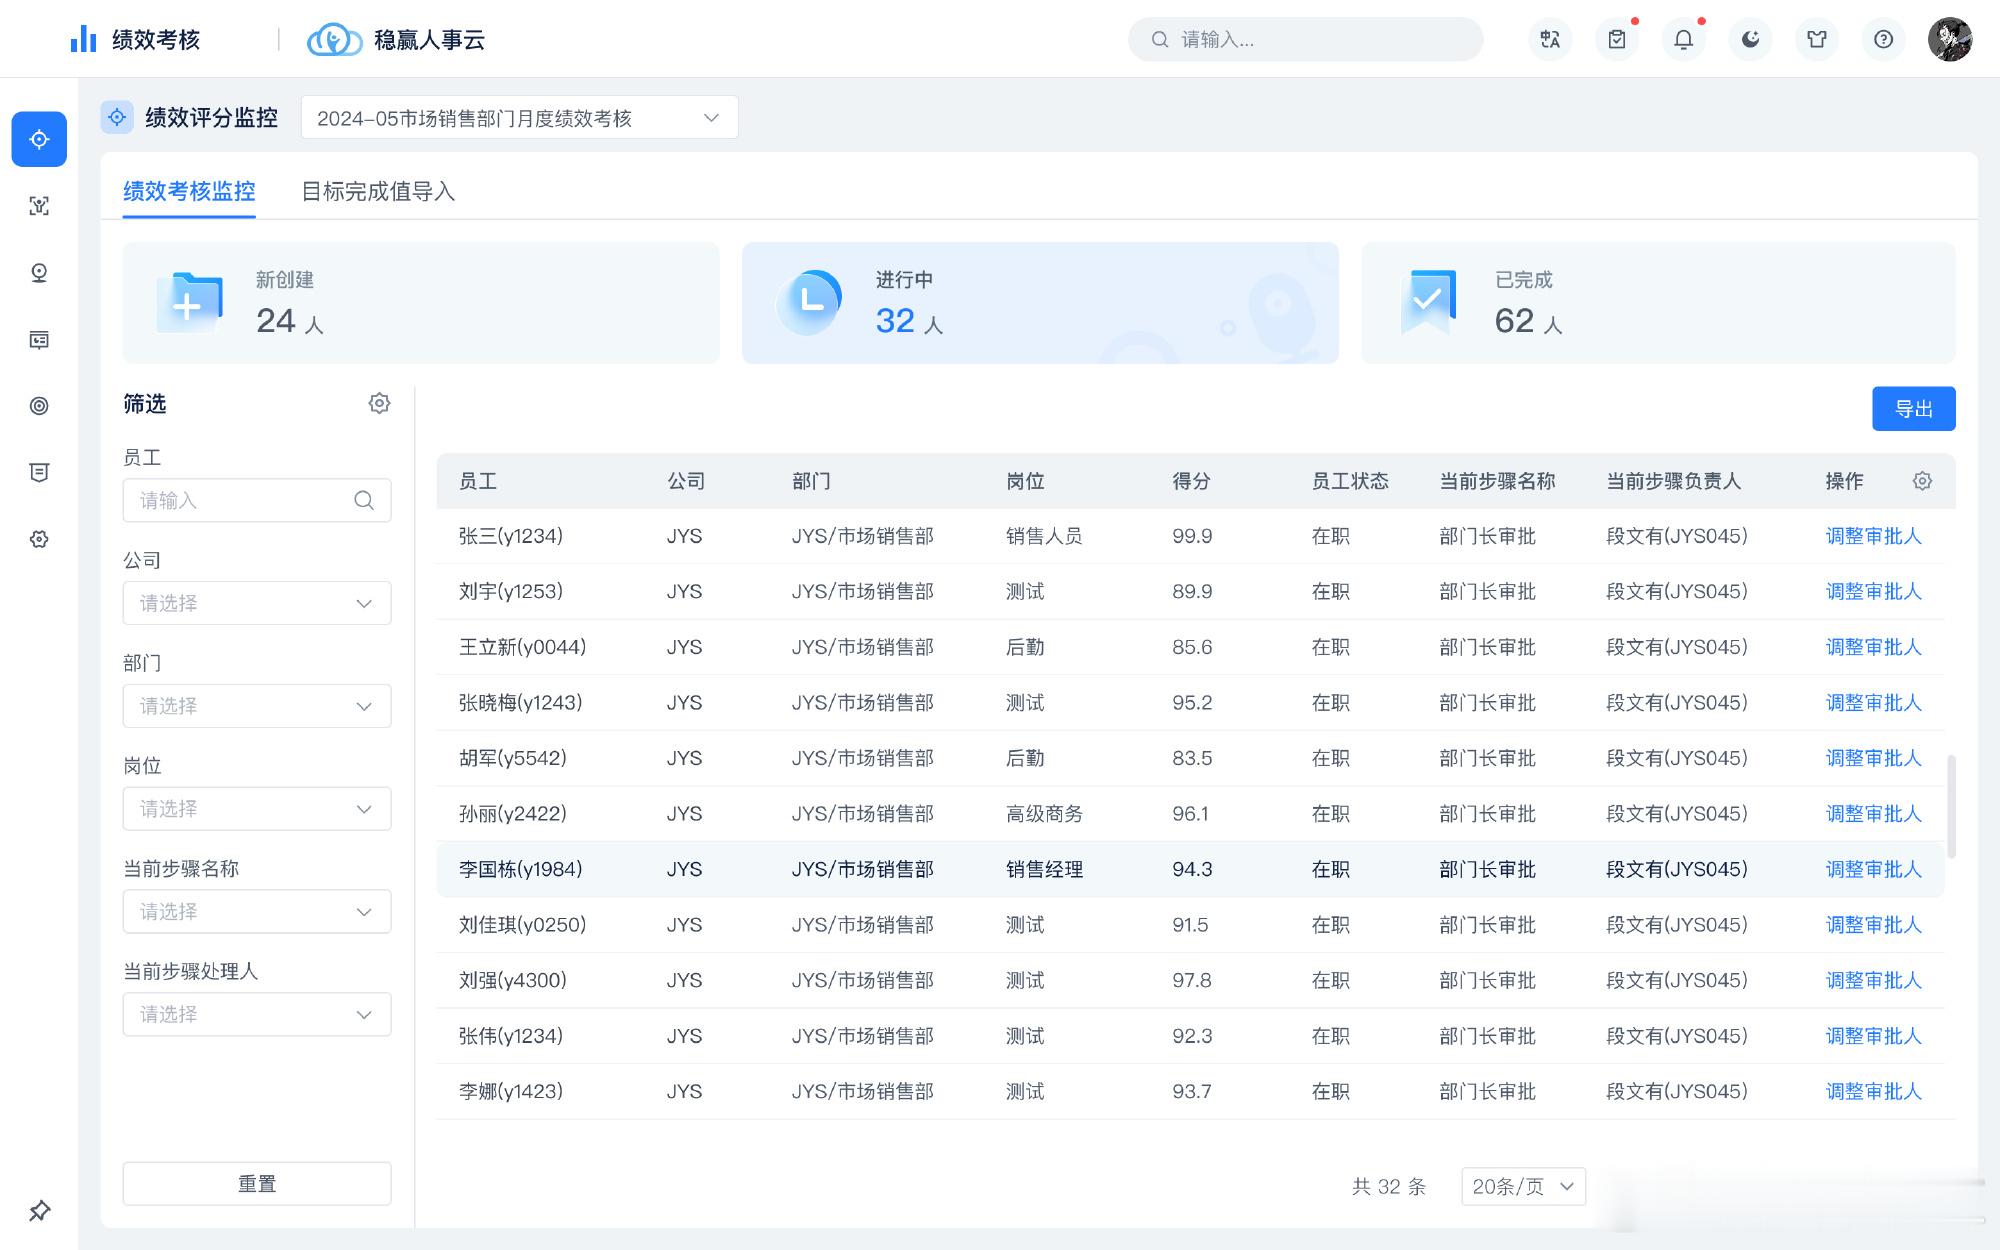
Task: Click the 导出 export button
Action: 1914,409
